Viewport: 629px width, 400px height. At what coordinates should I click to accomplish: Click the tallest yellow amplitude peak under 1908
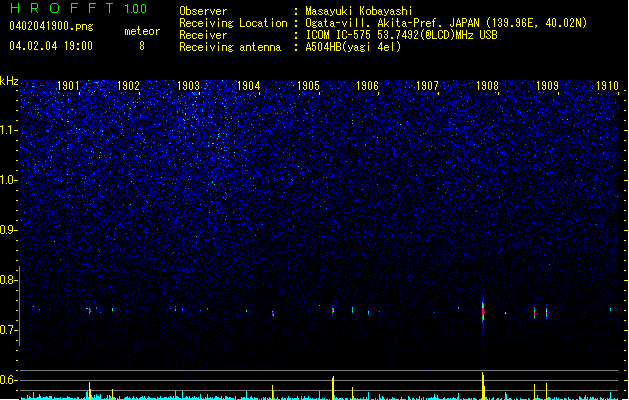(483, 386)
